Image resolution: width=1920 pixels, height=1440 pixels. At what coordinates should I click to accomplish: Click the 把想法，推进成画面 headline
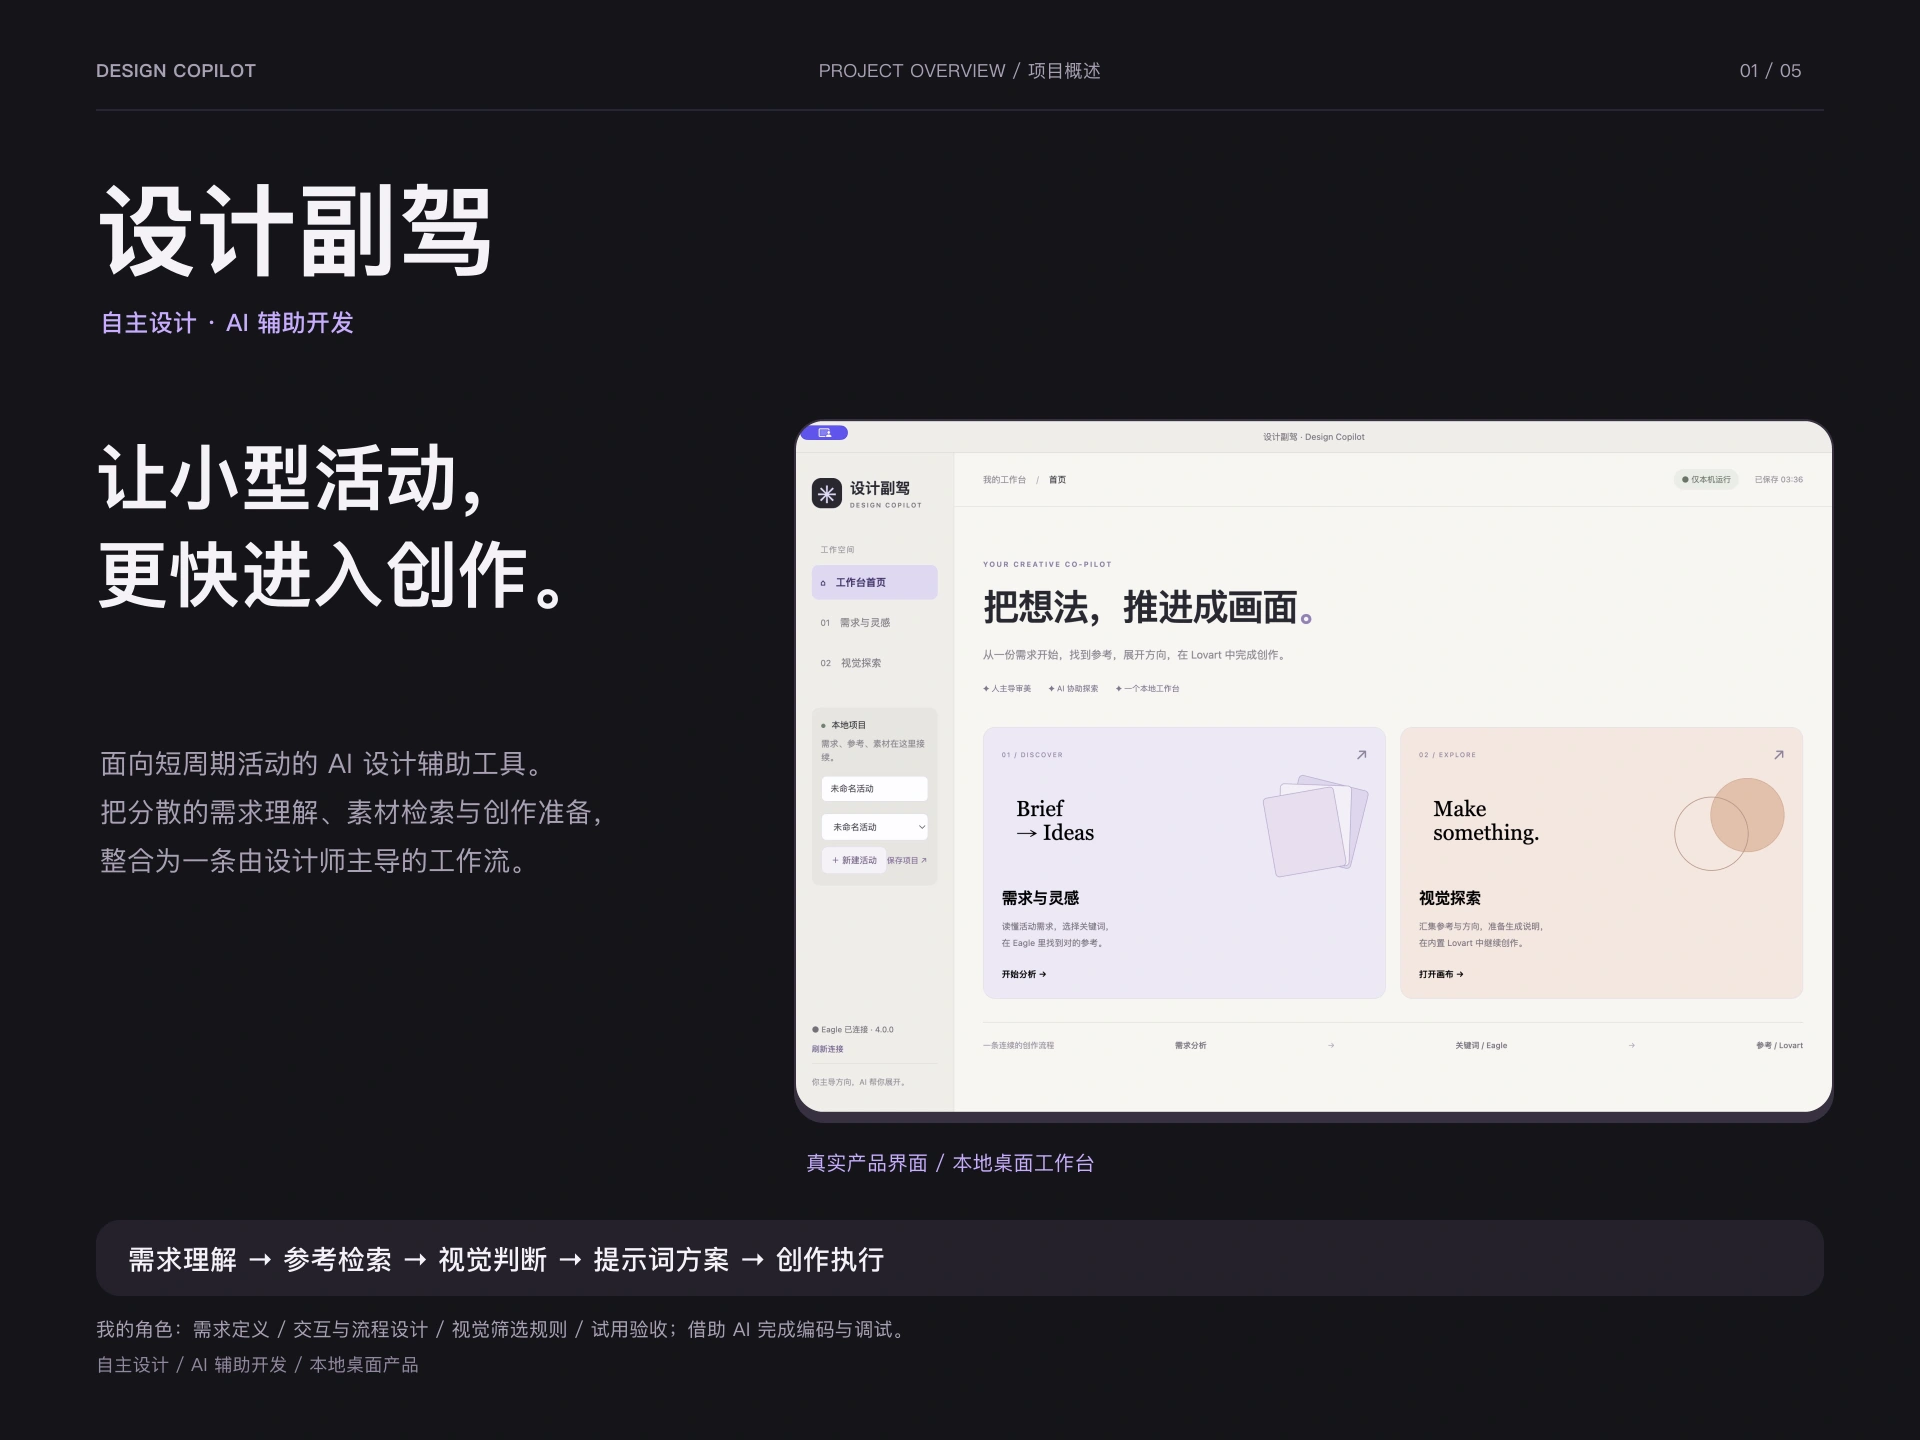pos(1147,607)
